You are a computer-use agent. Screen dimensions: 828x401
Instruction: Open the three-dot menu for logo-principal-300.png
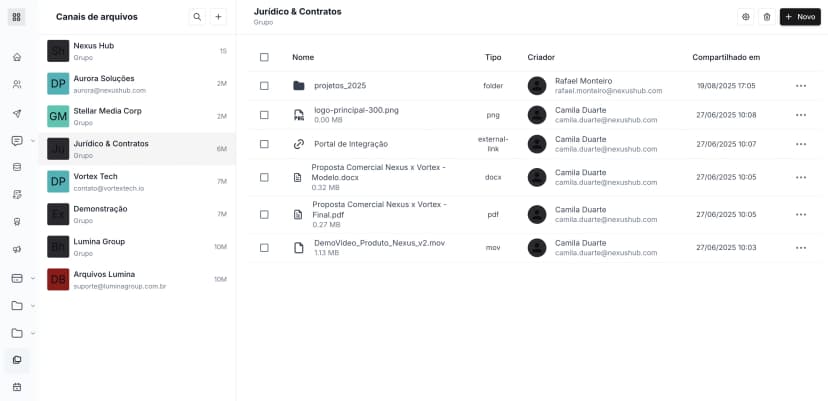[x=800, y=115]
